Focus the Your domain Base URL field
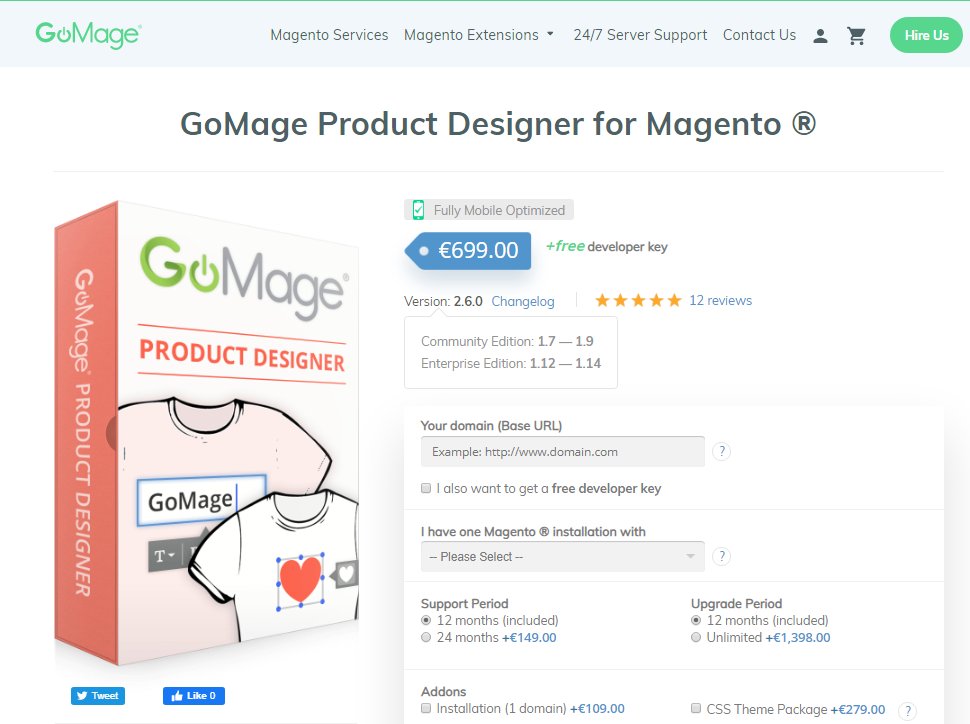The width and height of the screenshot is (970, 724). click(562, 452)
